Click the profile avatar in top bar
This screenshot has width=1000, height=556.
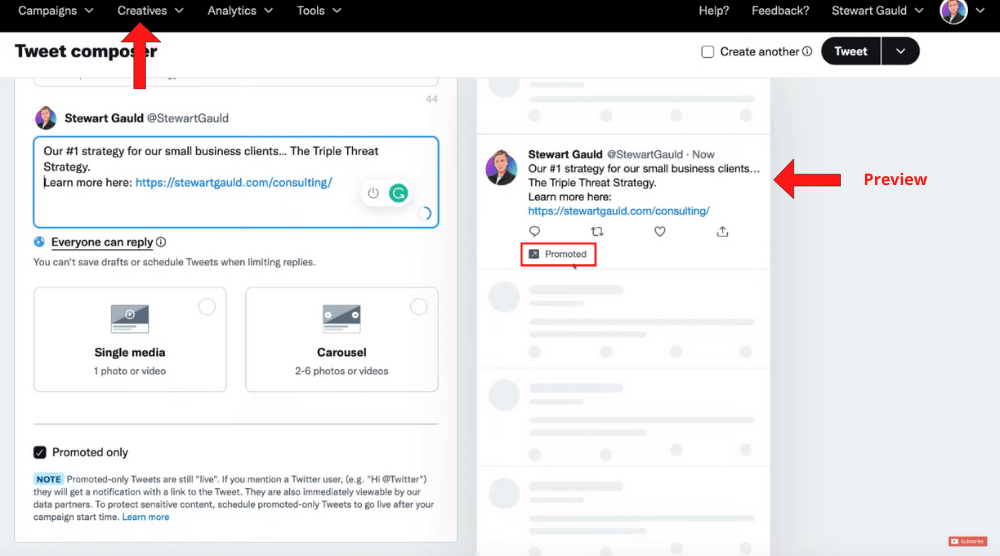pyautogui.click(x=953, y=11)
